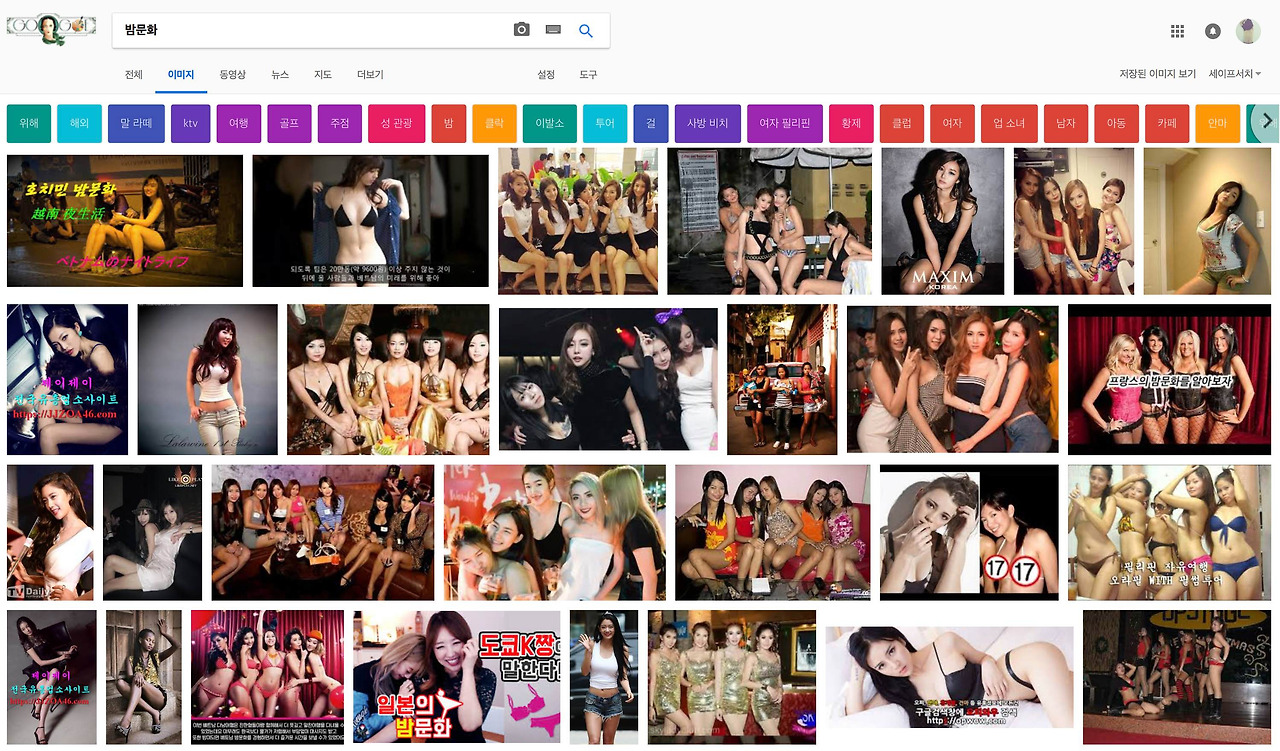Select the 여행 filter chip

pyautogui.click(x=240, y=123)
